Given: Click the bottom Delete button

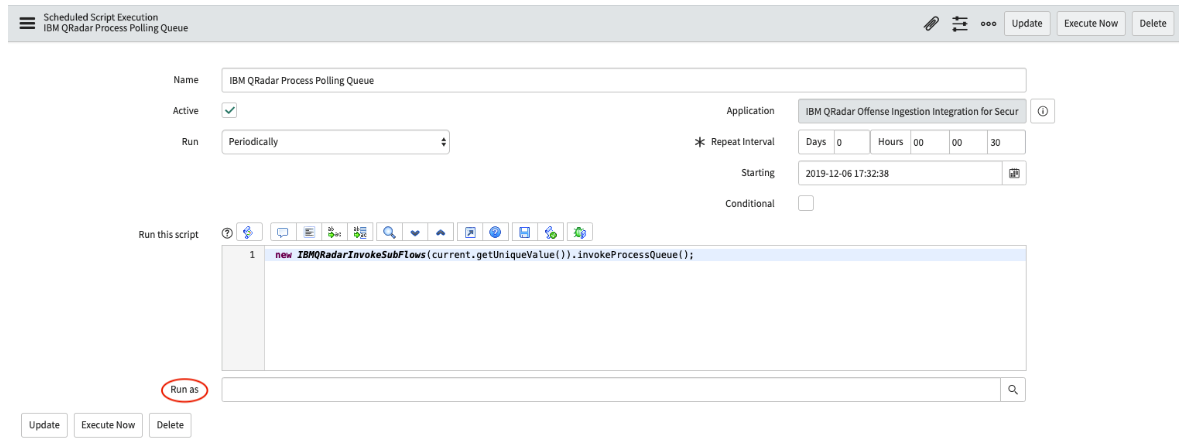Looking at the screenshot, I should (x=170, y=425).
